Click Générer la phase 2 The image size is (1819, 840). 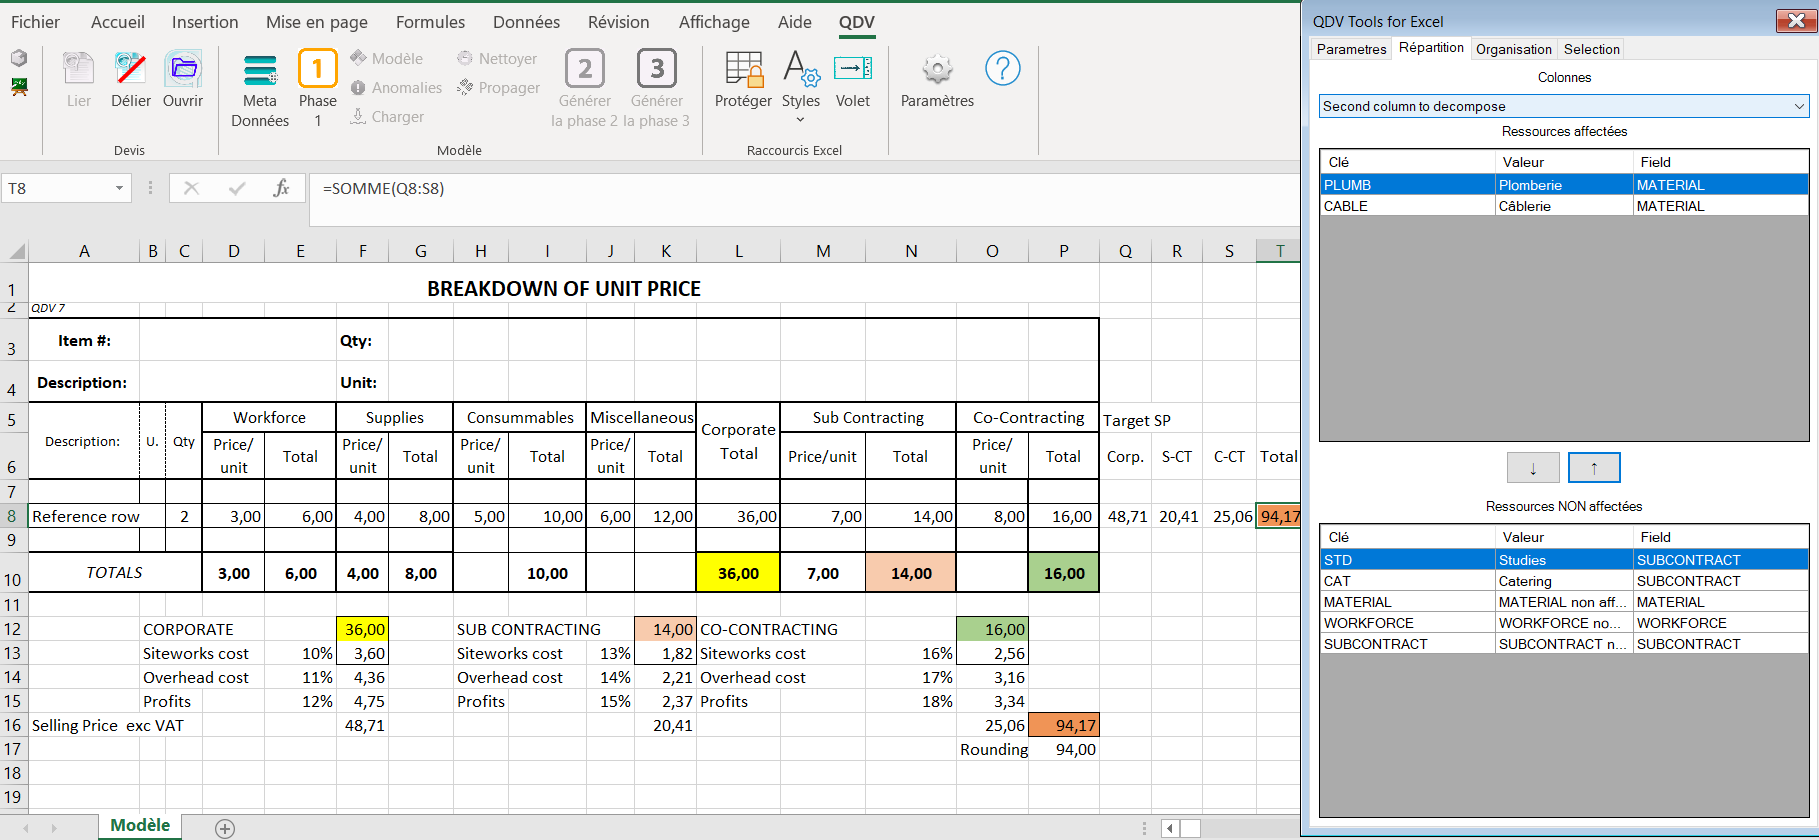pyautogui.click(x=585, y=90)
